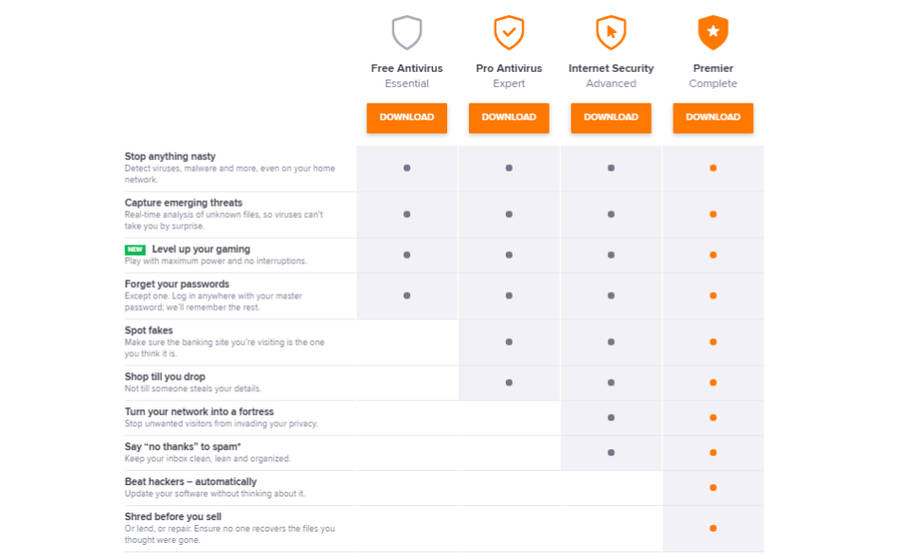
Task: Click Premier's orange dot for Shred before you sell
Action: click(713, 528)
